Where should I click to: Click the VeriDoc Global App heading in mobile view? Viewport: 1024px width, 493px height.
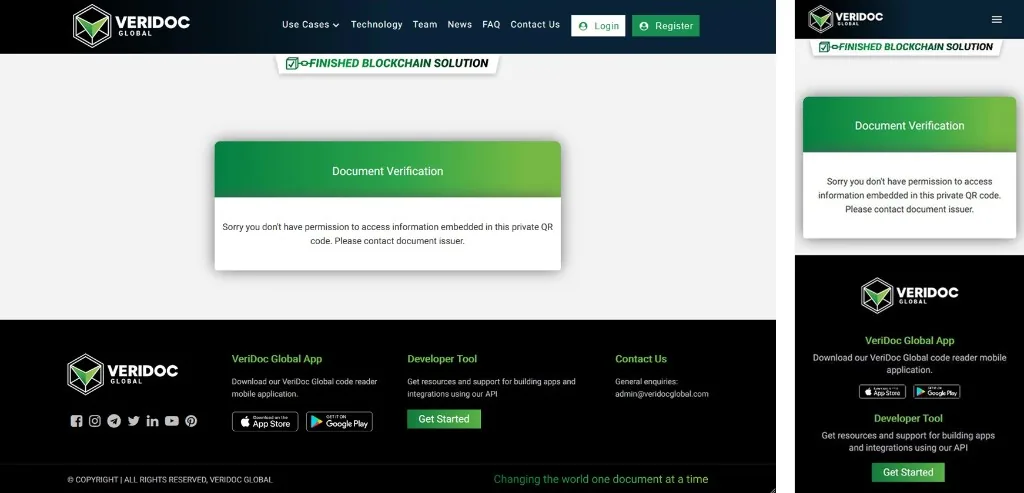(x=910, y=340)
